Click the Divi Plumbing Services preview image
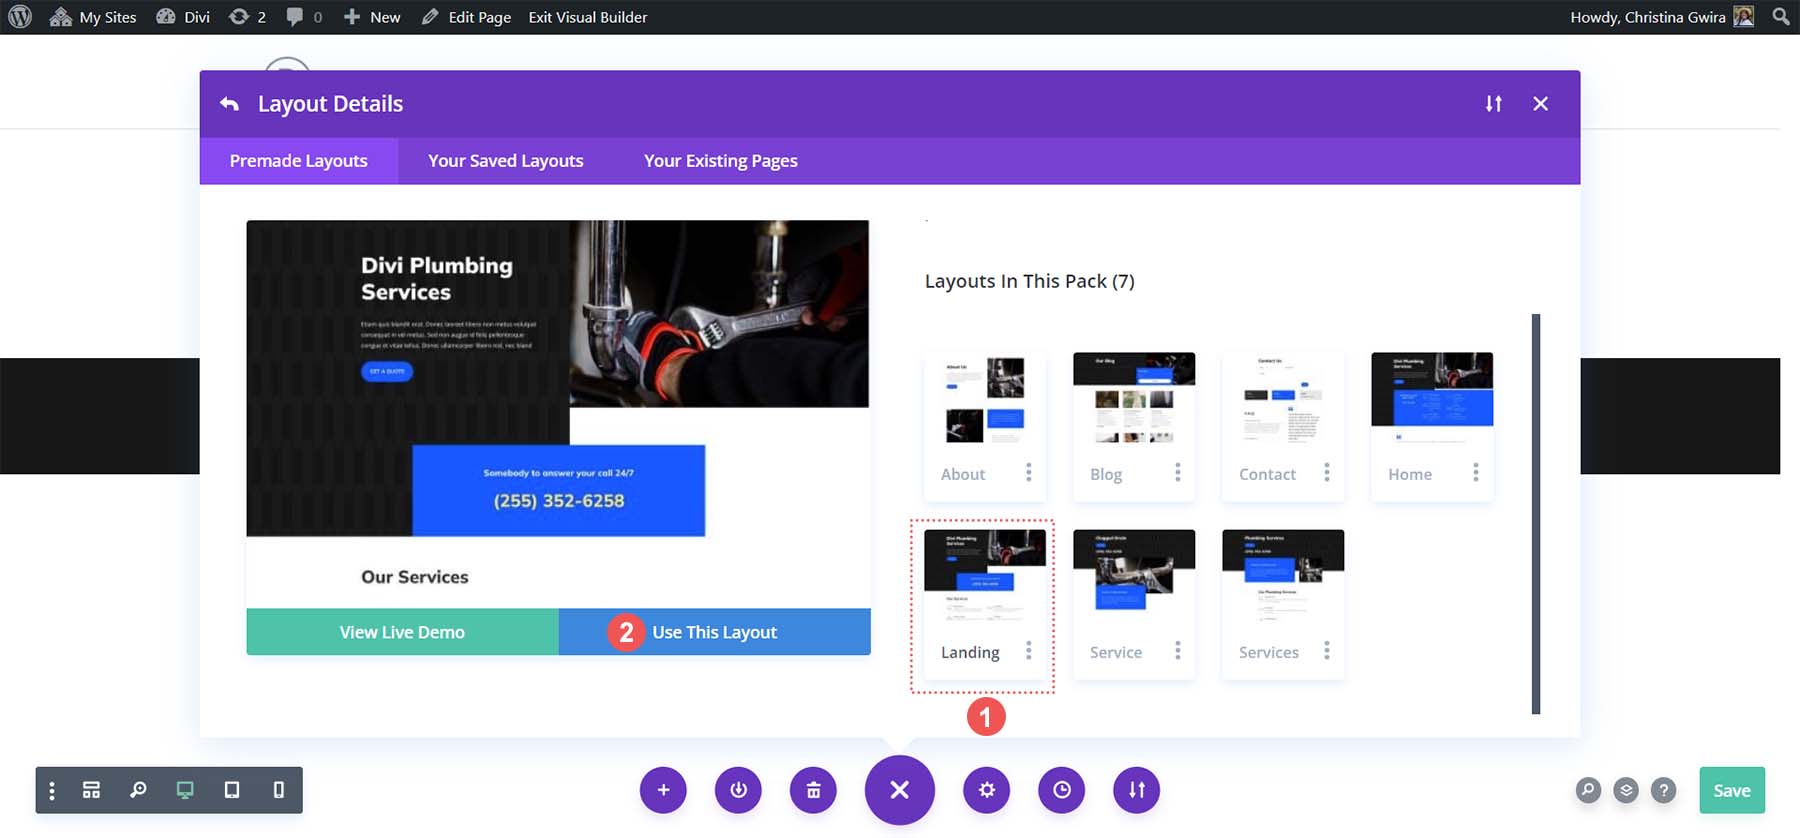This screenshot has width=1800, height=838. (558, 414)
